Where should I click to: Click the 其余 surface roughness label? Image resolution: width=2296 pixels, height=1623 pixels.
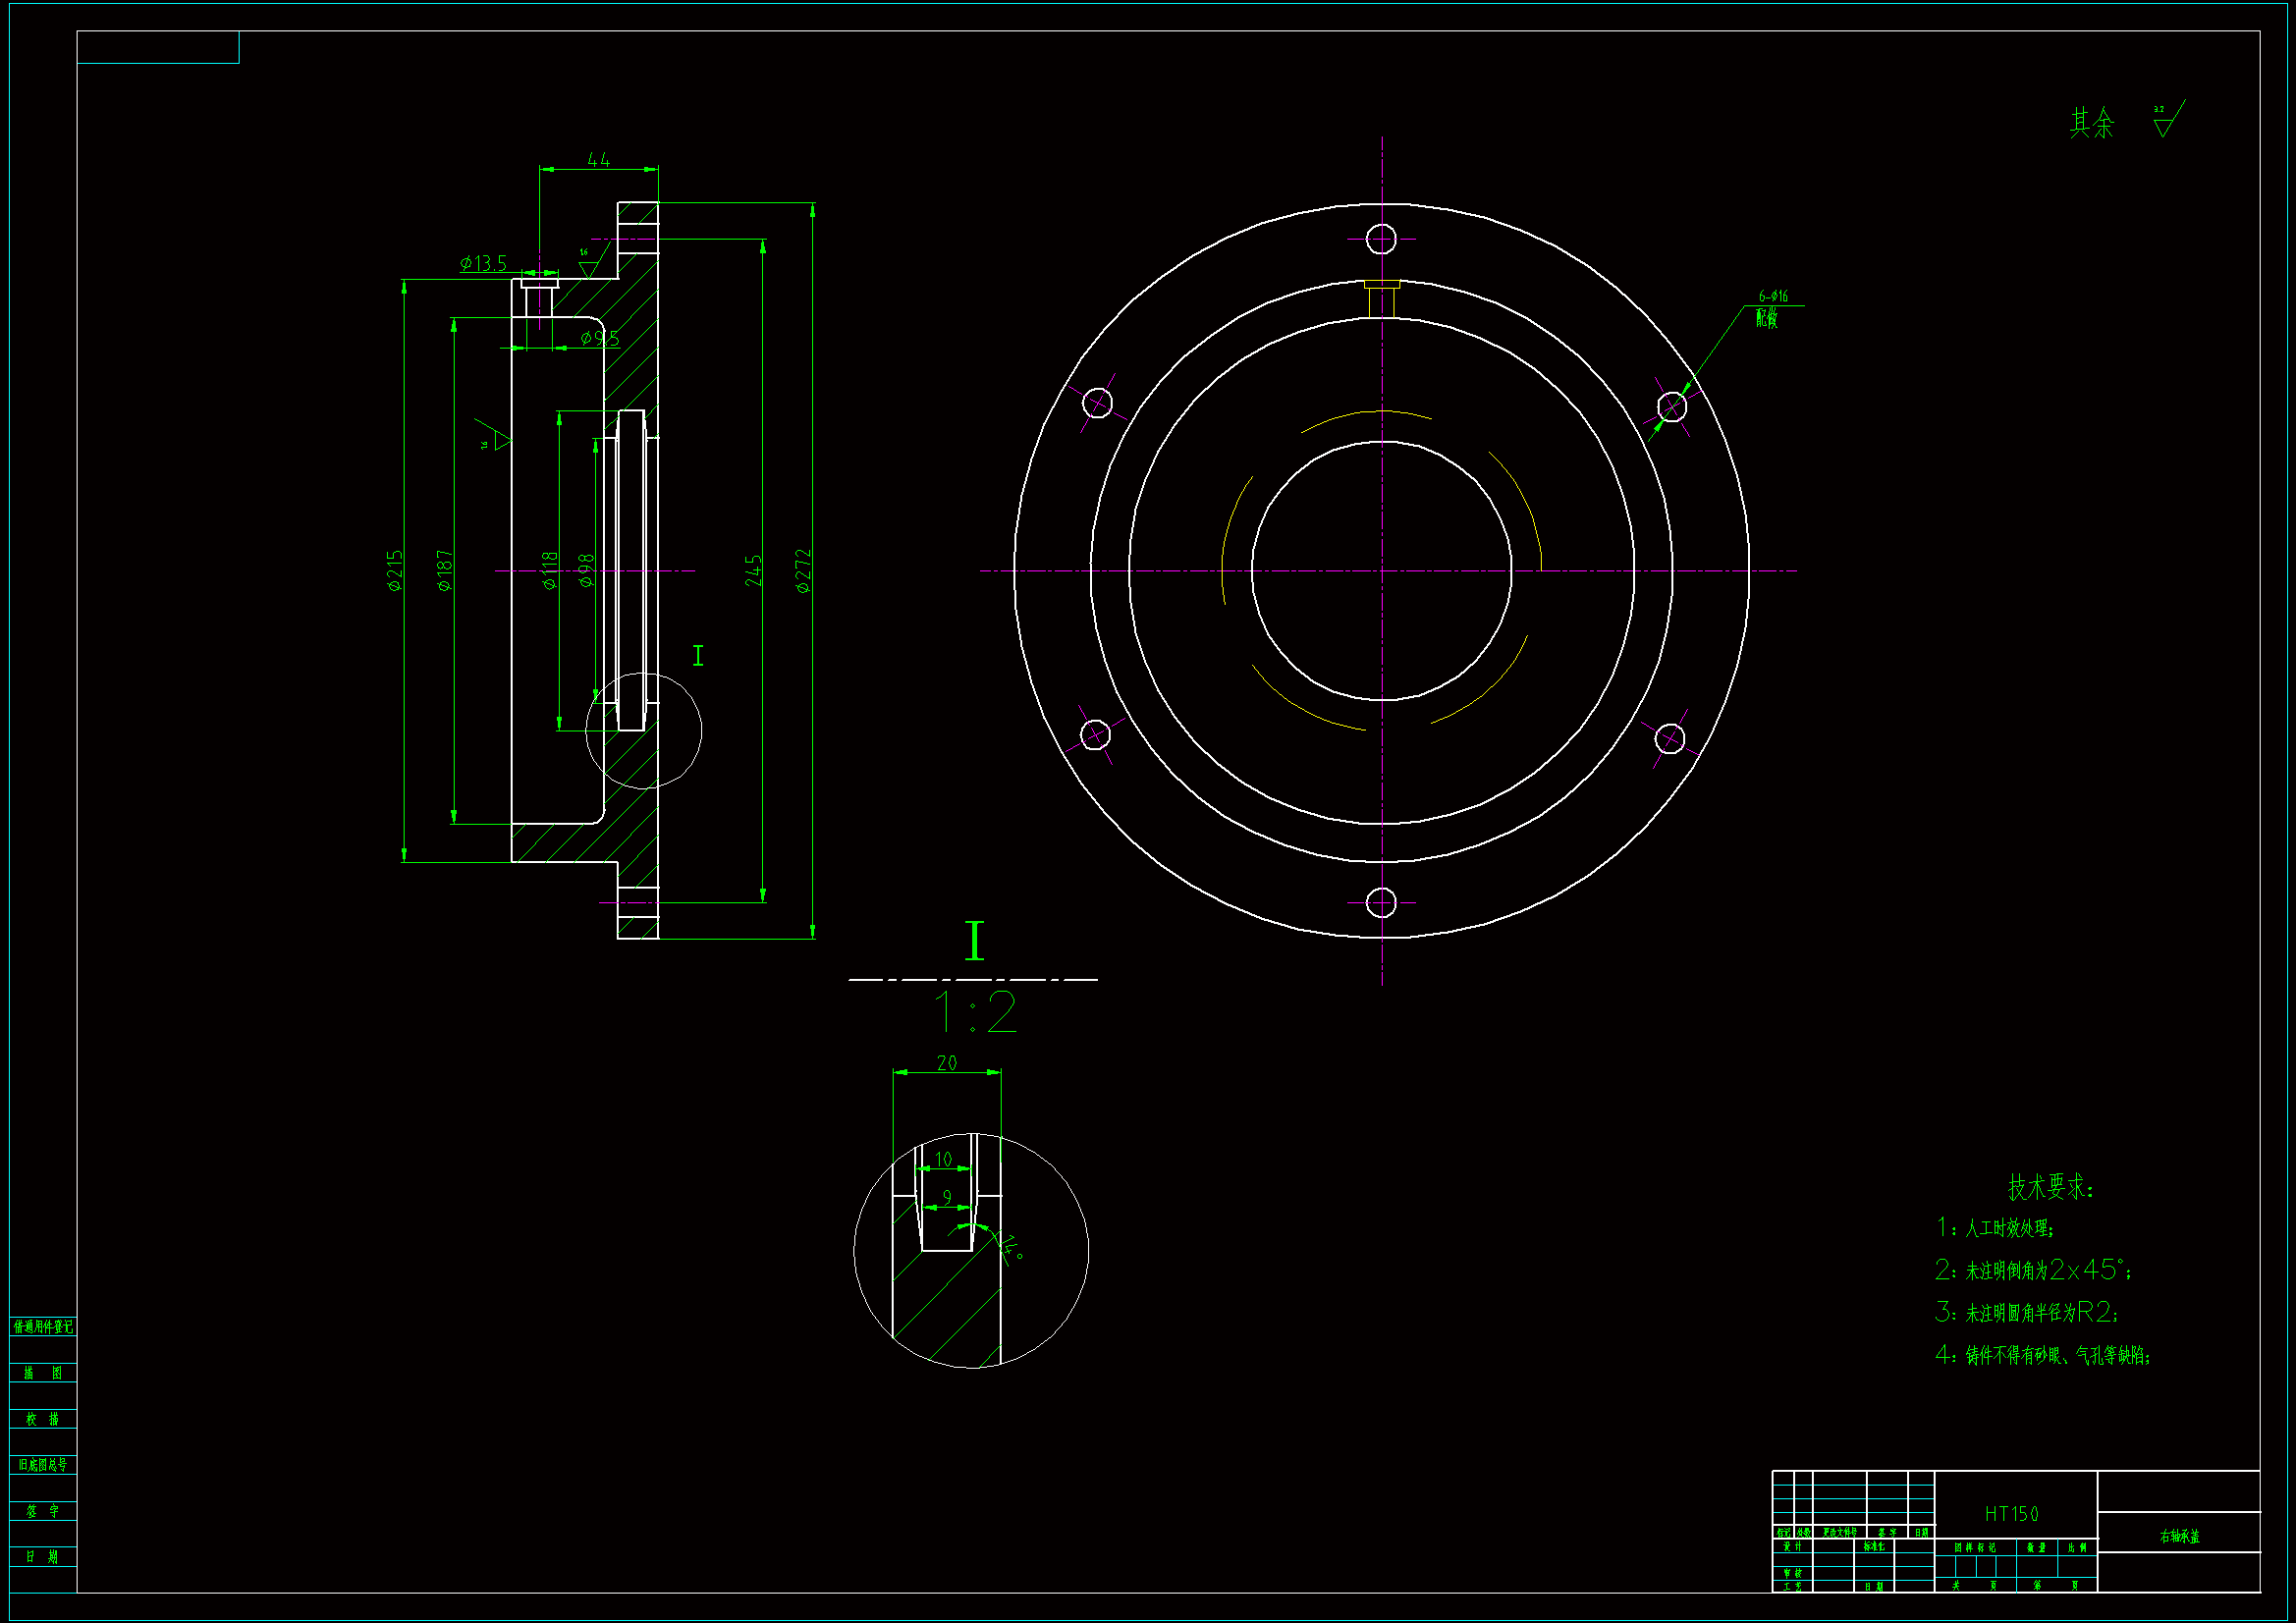[2092, 123]
